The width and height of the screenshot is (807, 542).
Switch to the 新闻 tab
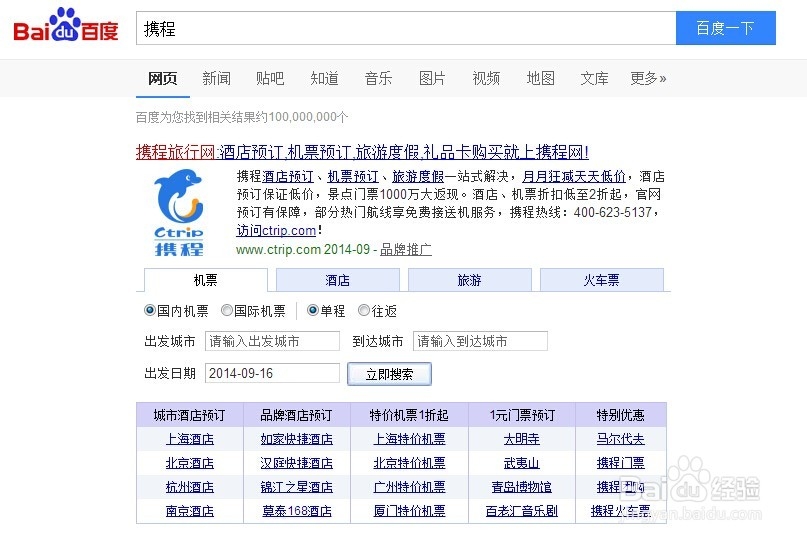pyautogui.click(x=217, y=78)
